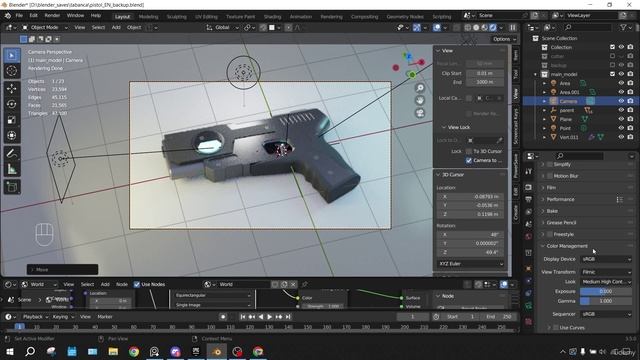Open Render menu
Viewport: 640px width, 360px height.
52,16
